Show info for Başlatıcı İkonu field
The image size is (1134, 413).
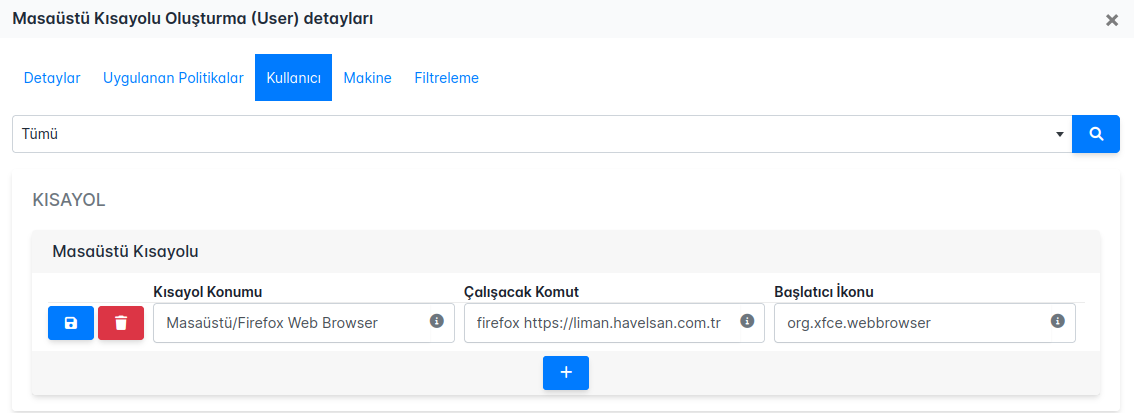tap(1058, 321)
